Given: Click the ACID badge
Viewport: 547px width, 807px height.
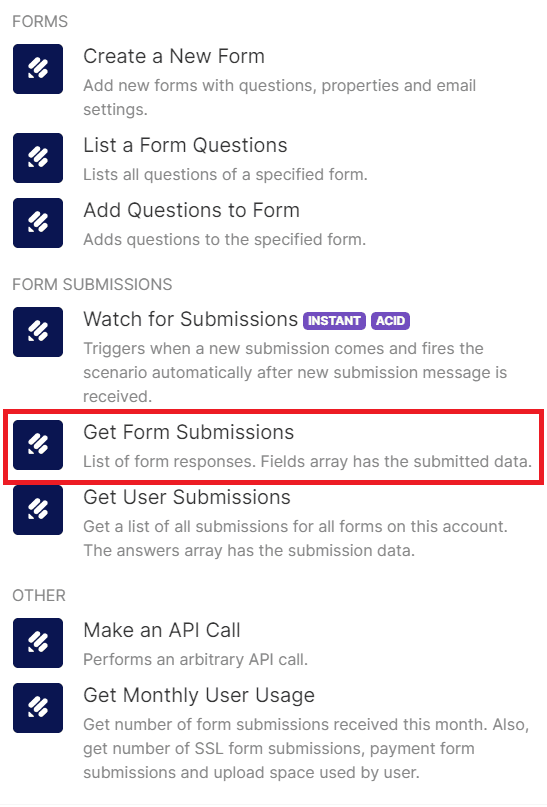Looking at the screenshot, I should click(x=391, y=321).
